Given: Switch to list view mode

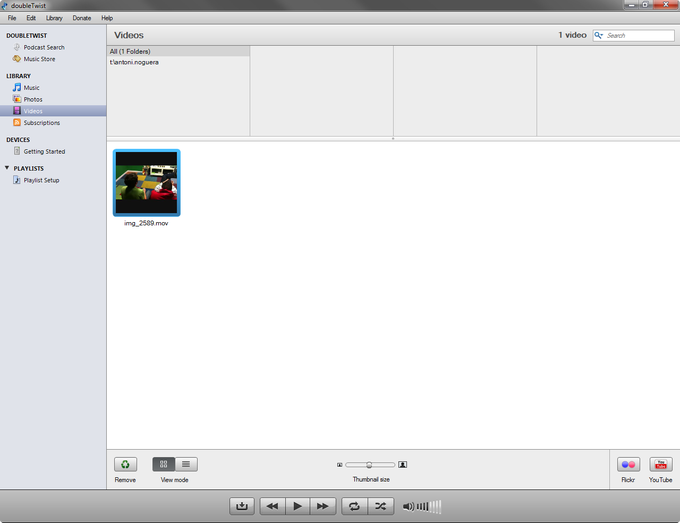Looking at the screenshot, I should (x=186, y=464).
